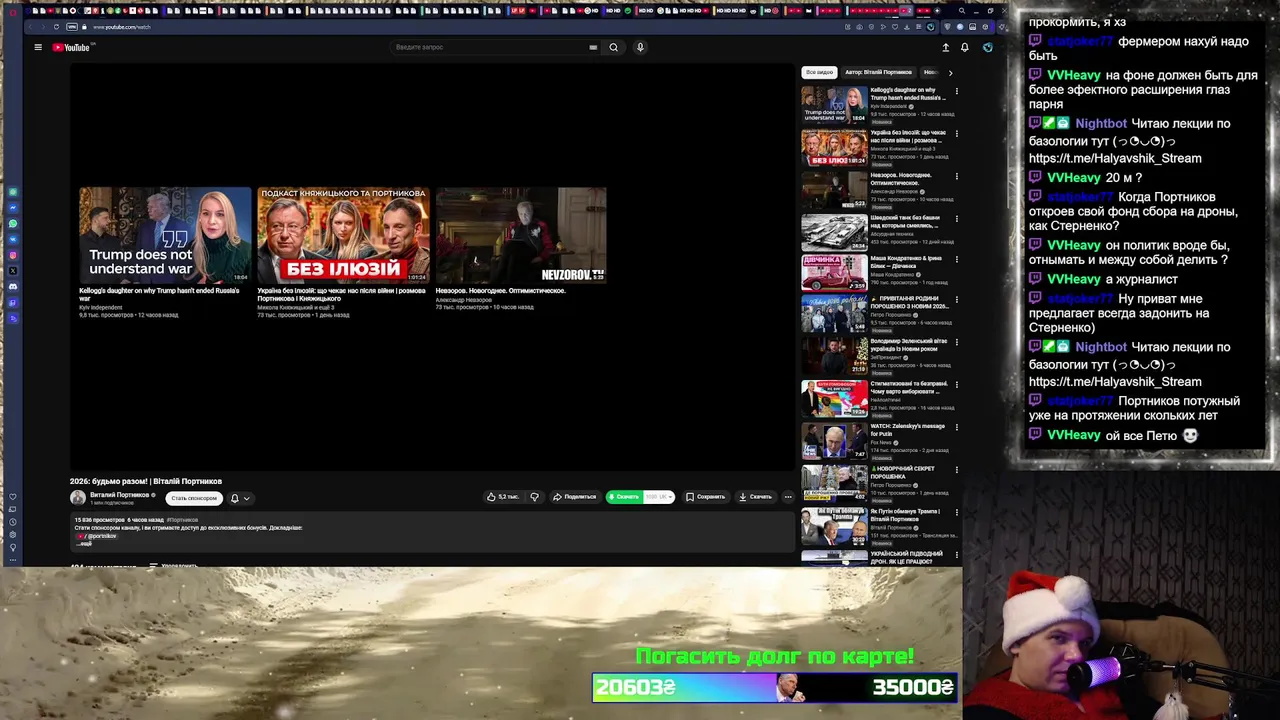Viewport: 1280px width, 720px height.
Task: Open channel name 'Виталий Портников' below video
Action: click(119, 494)
